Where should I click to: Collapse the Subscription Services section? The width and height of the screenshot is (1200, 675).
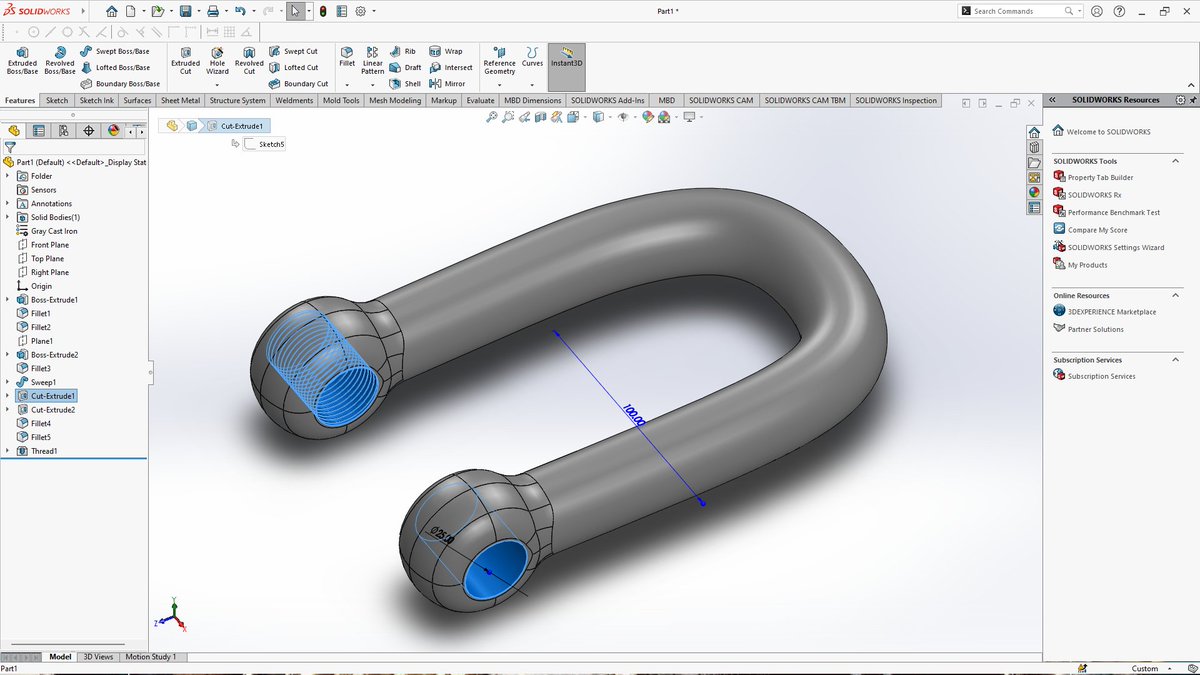[1176, 360]
